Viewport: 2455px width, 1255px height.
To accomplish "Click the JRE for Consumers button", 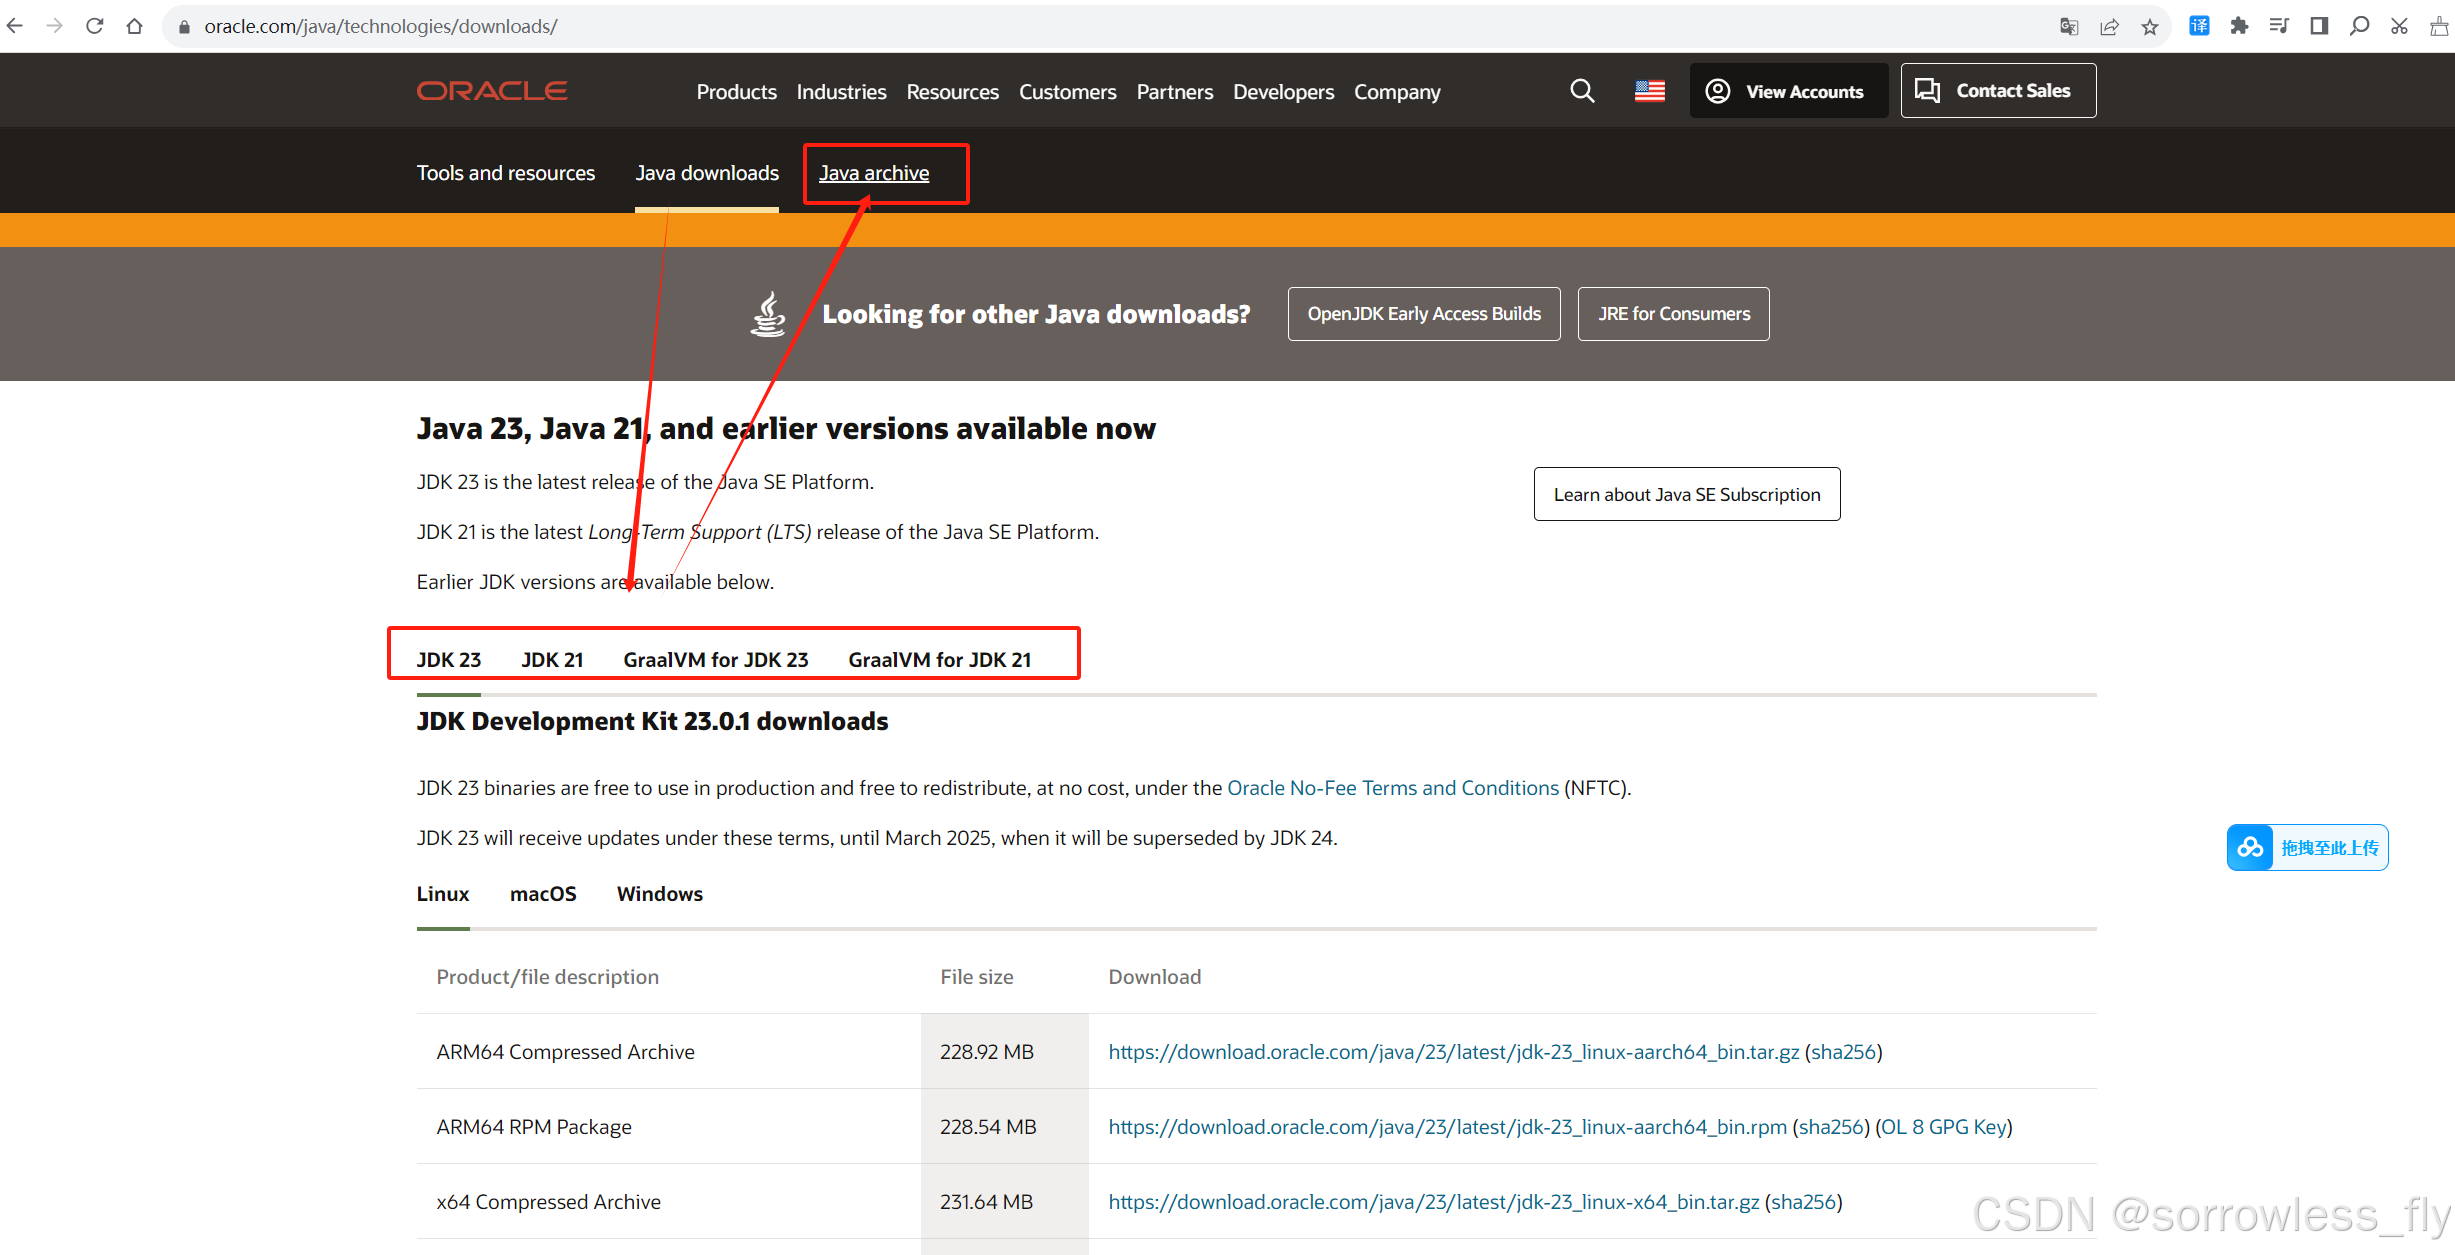I will [1673, 314].
